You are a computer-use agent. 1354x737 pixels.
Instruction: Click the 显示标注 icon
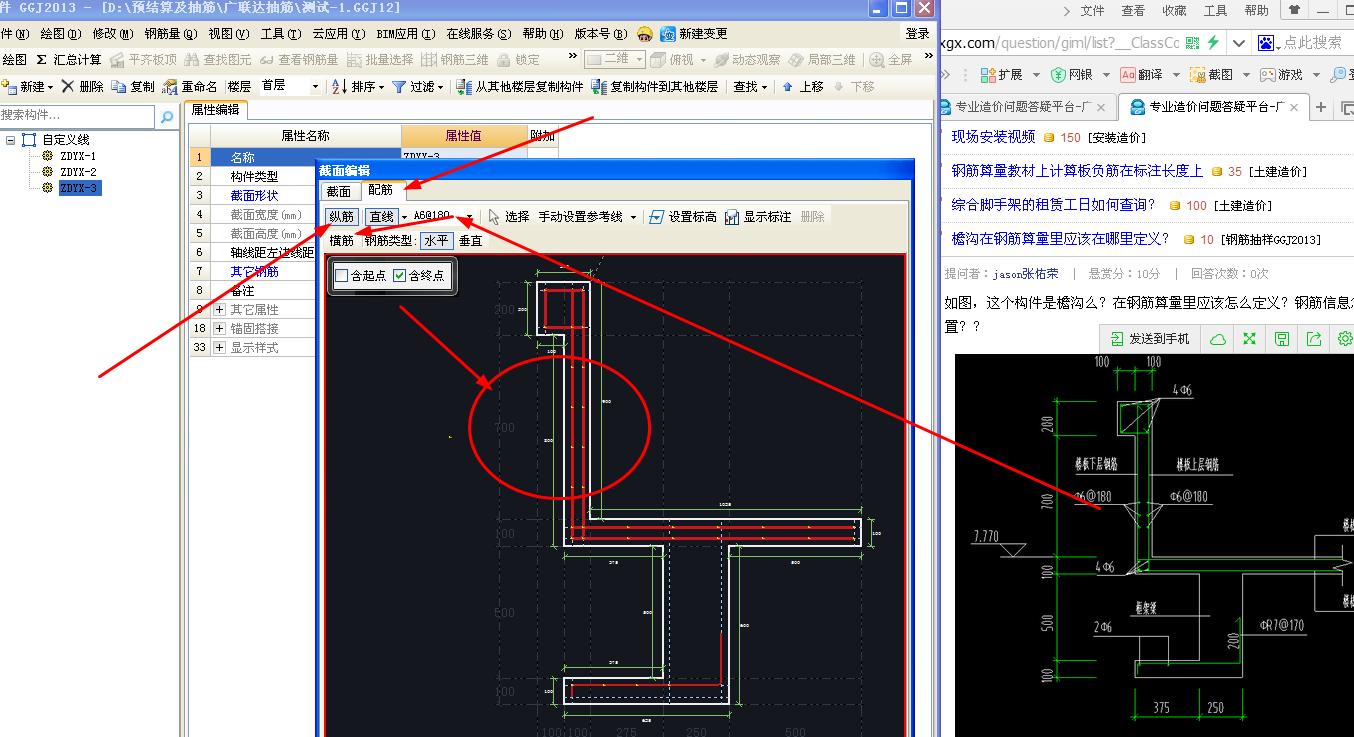(732, 216)
